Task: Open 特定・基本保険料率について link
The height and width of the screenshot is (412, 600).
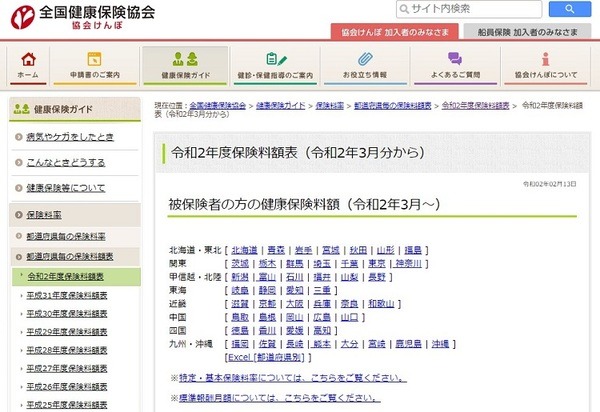Action: click(x=293, y=378)
